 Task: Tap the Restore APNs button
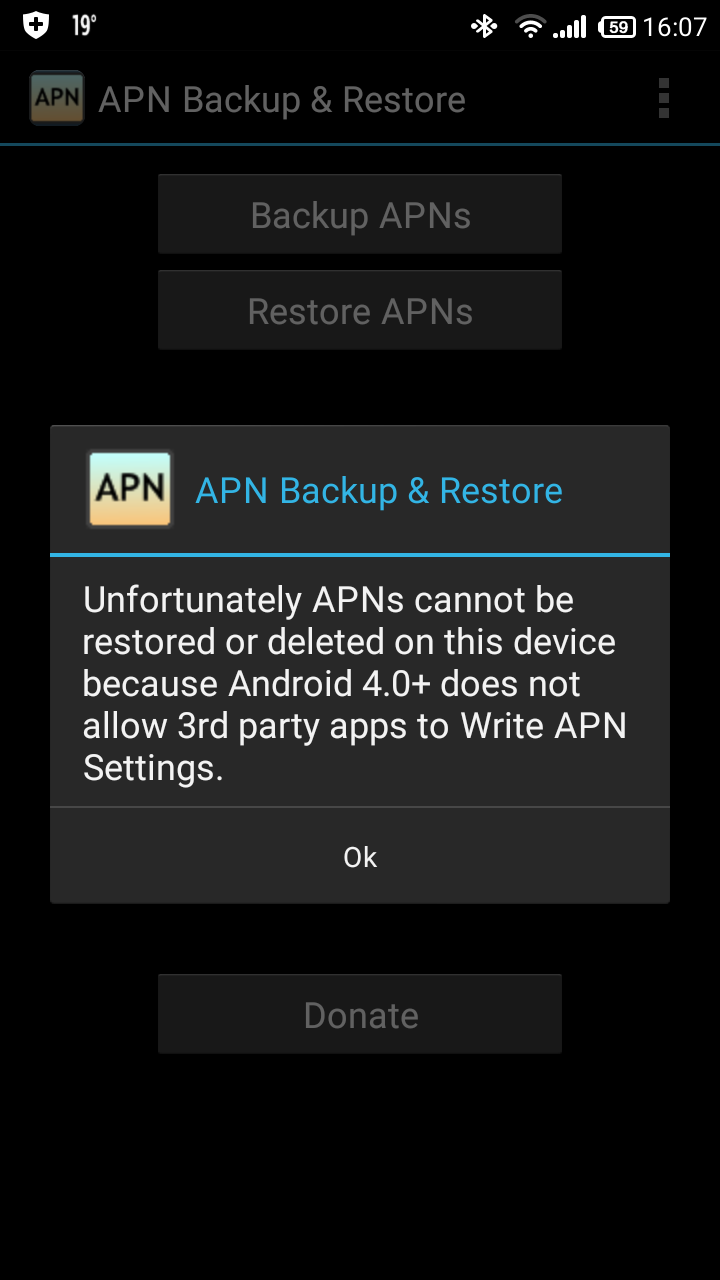[x=360, y=310]
